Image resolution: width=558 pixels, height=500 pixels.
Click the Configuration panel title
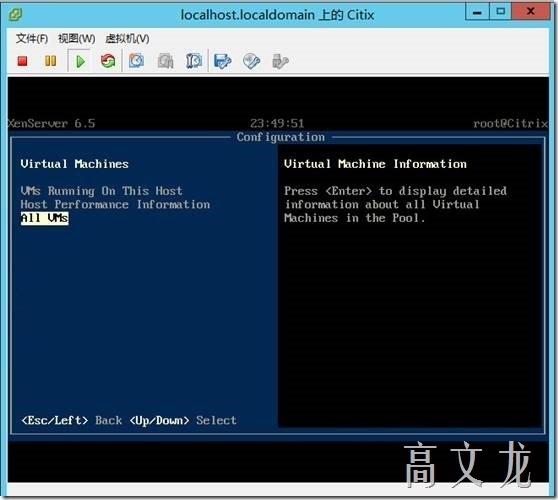pos(281,137)
